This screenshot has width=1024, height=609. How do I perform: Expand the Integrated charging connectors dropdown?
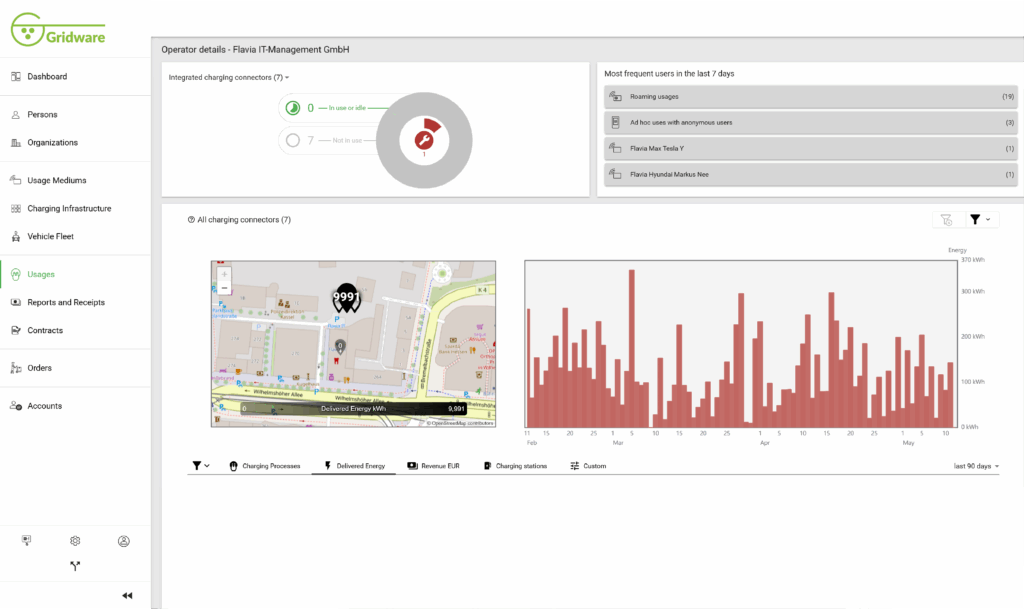229,77
